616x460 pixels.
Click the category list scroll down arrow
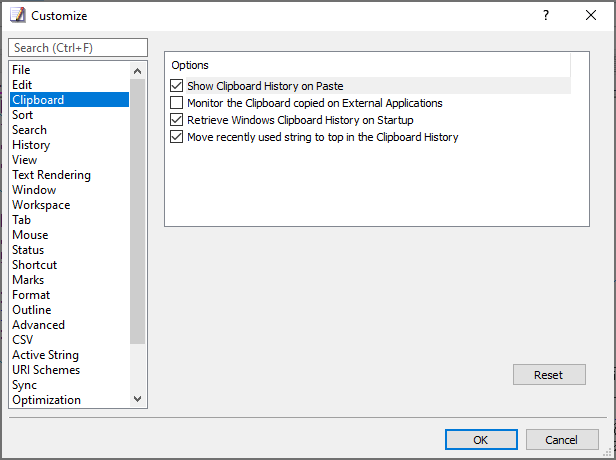tap(137, 399)
